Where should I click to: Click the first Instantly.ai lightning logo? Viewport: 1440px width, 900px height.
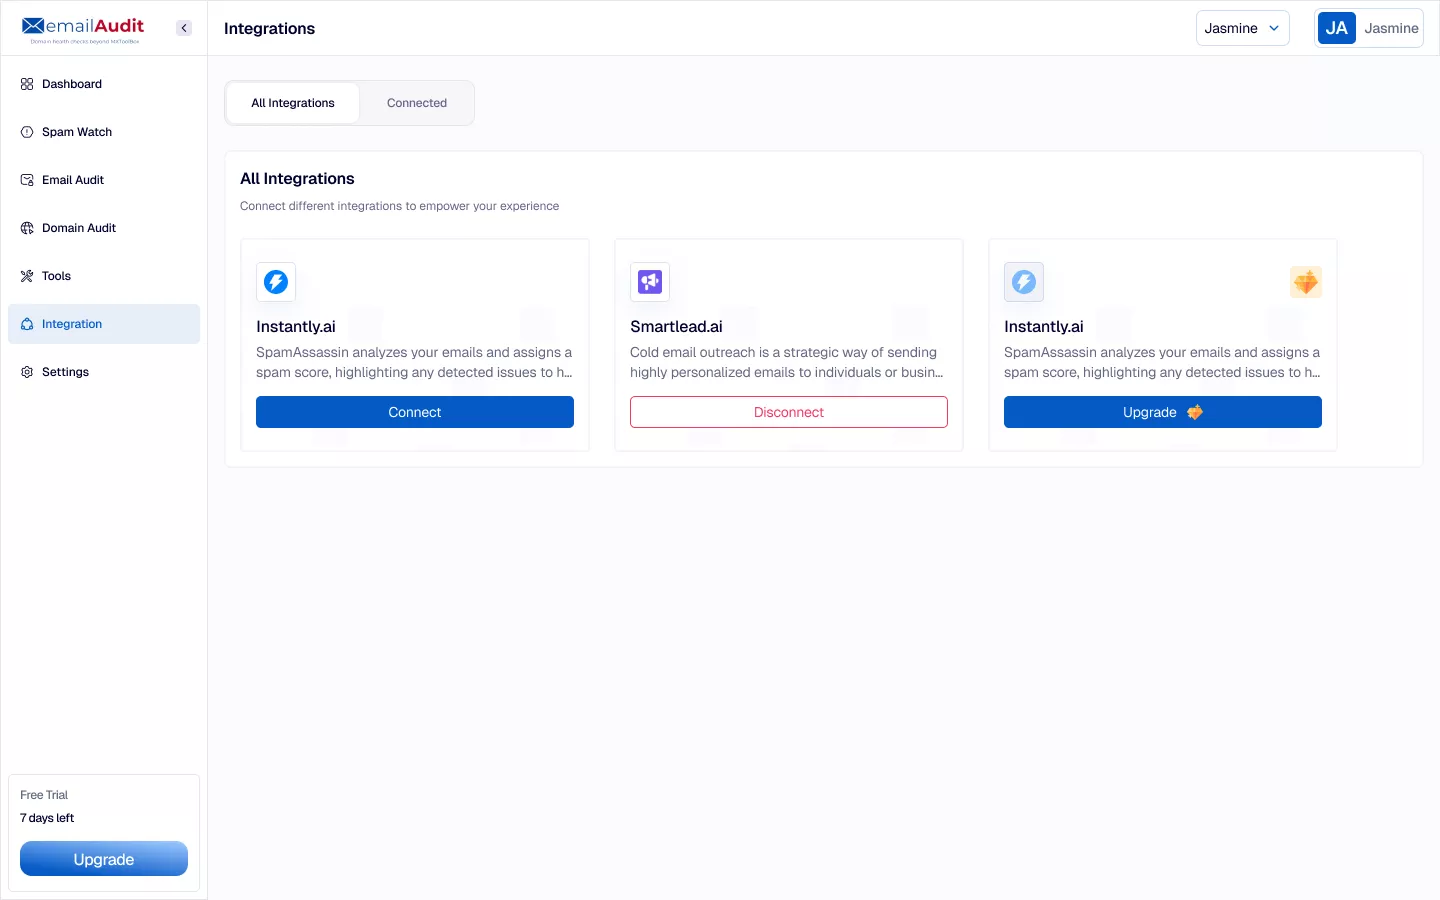pyautogui.click(x=276, y=282)
